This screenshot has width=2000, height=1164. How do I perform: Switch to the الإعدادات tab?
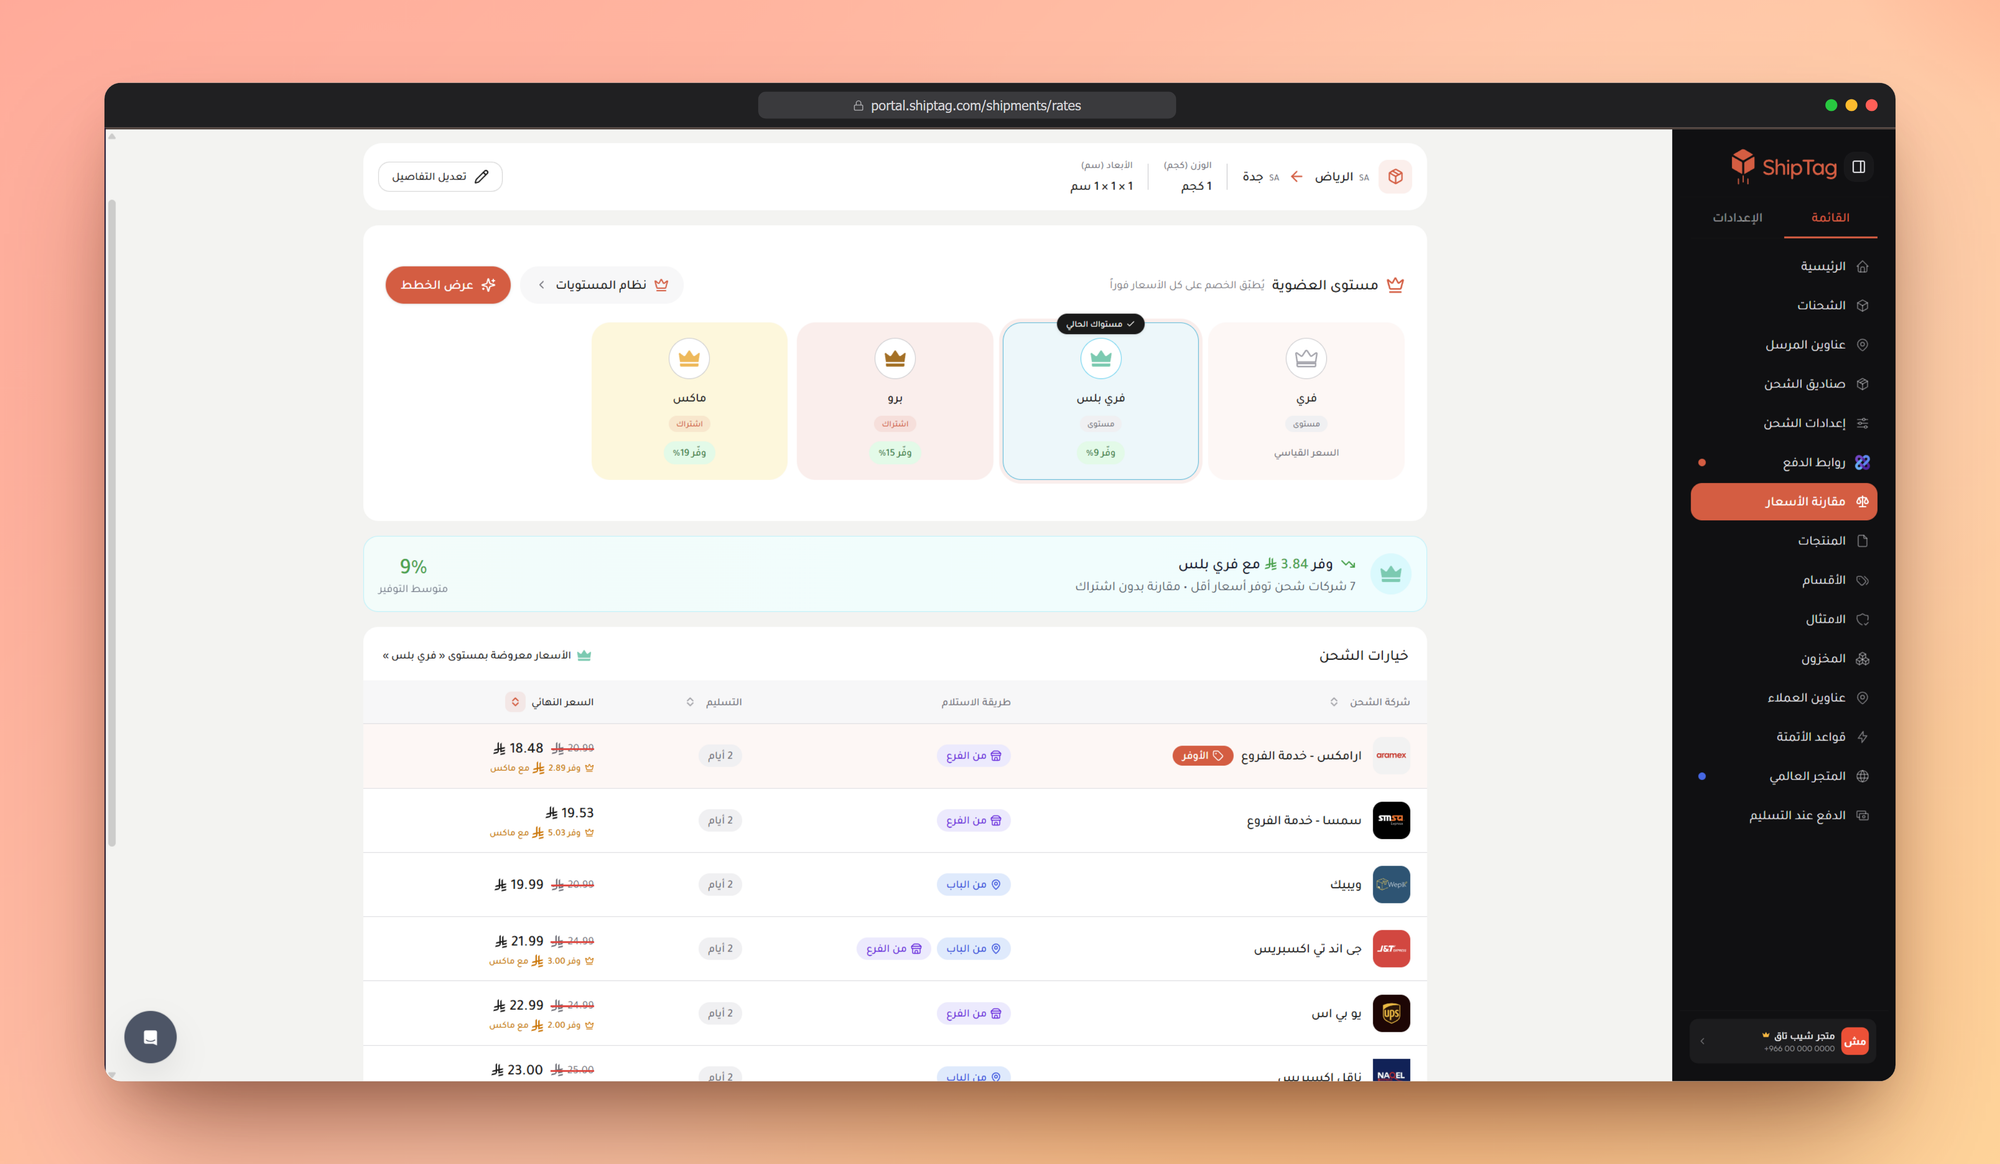pyautogui.click(x=1737, y=217)
